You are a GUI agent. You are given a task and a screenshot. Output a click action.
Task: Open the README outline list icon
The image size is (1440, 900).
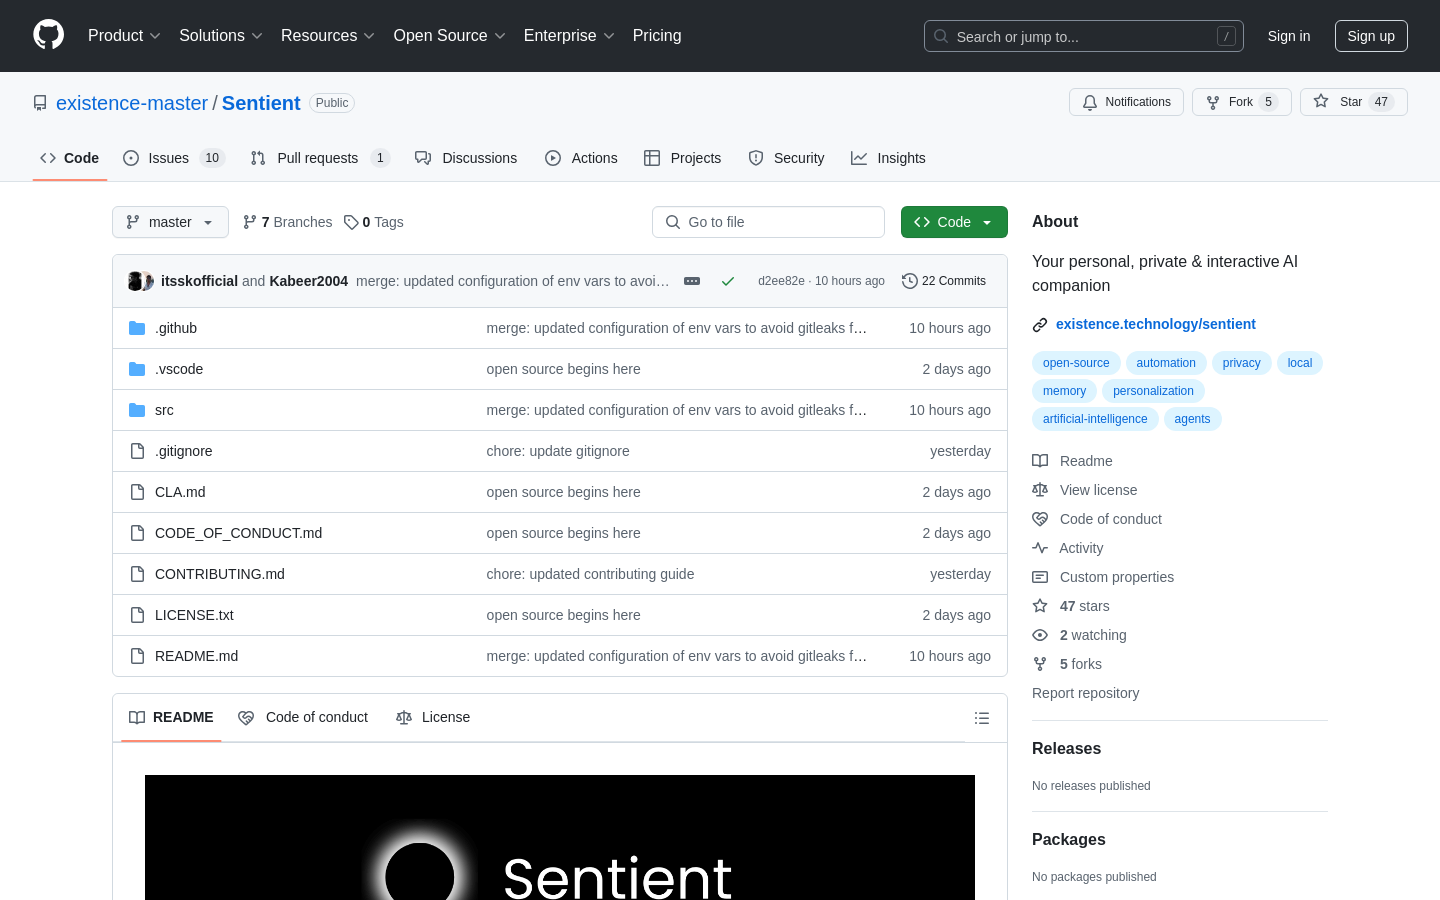coord(982,718)
